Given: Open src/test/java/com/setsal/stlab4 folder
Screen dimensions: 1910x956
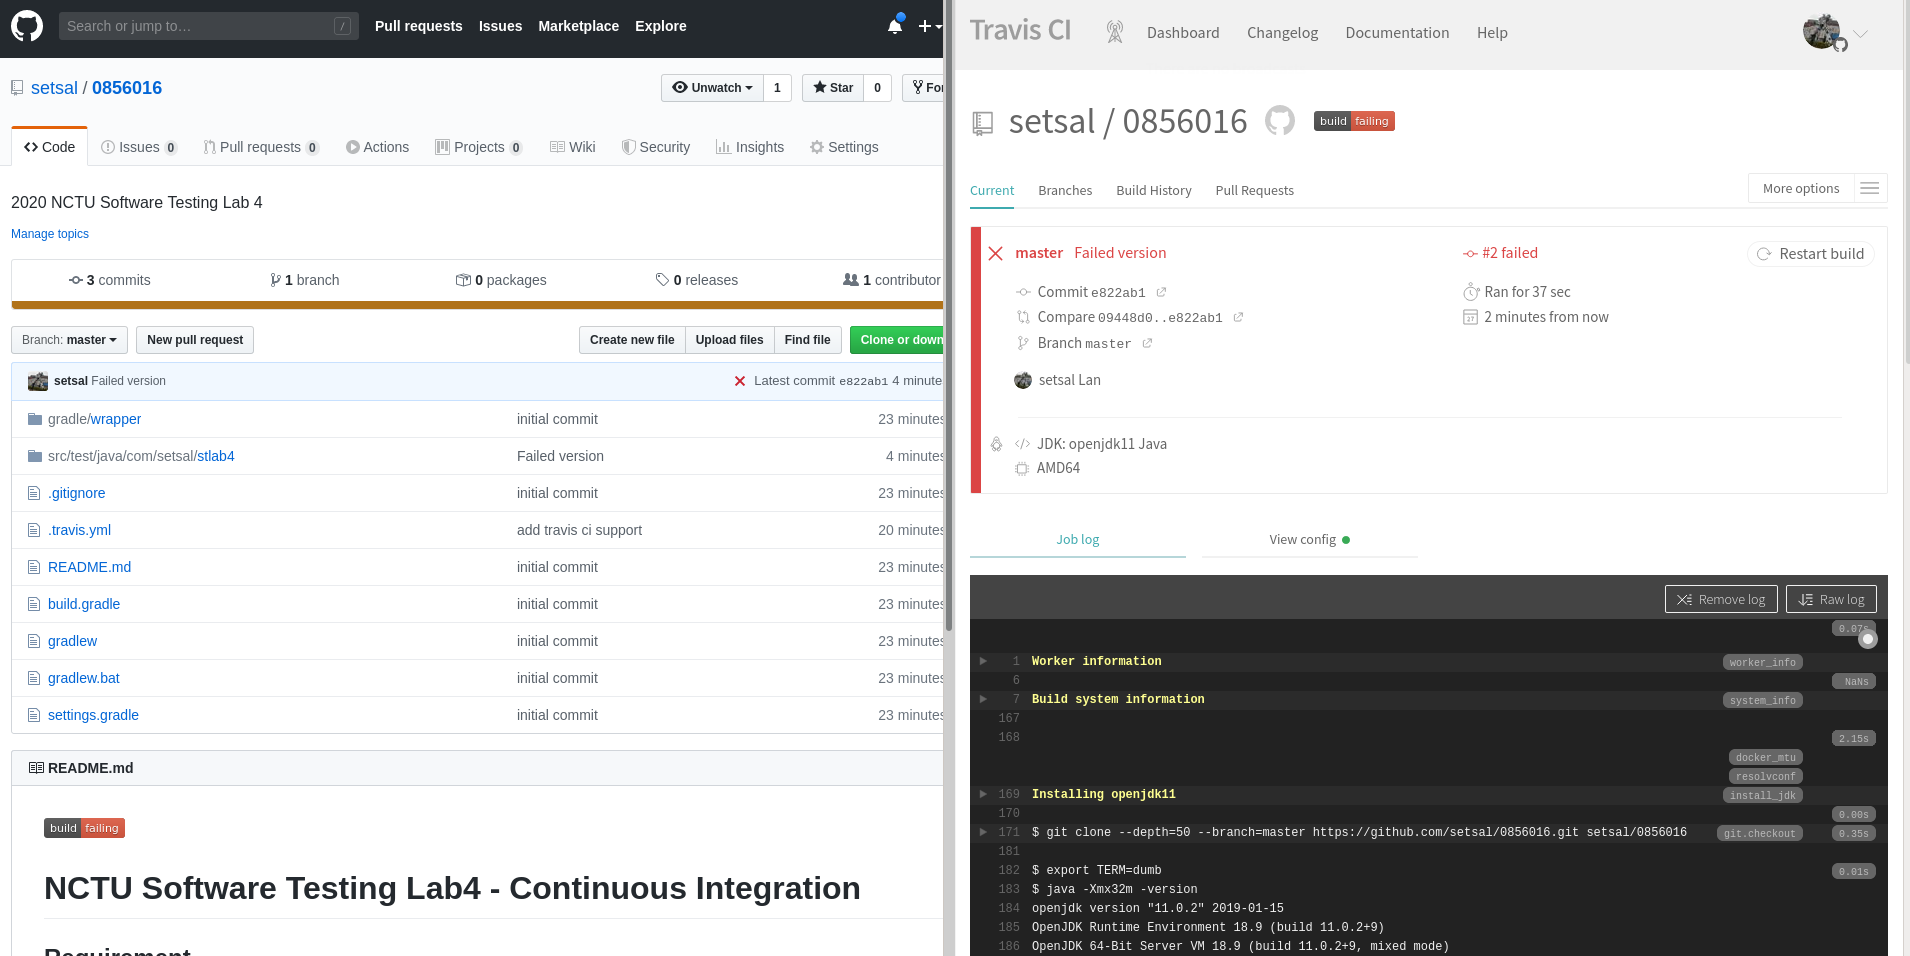Looking at the screenshot, I should click(141, 456).
